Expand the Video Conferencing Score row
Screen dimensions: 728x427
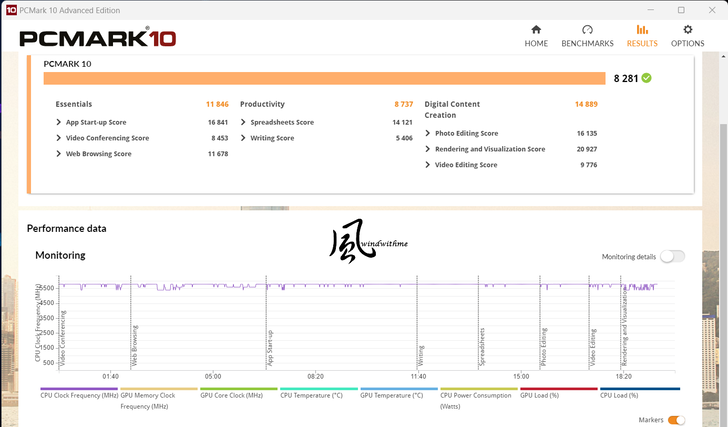pos(59,138)
